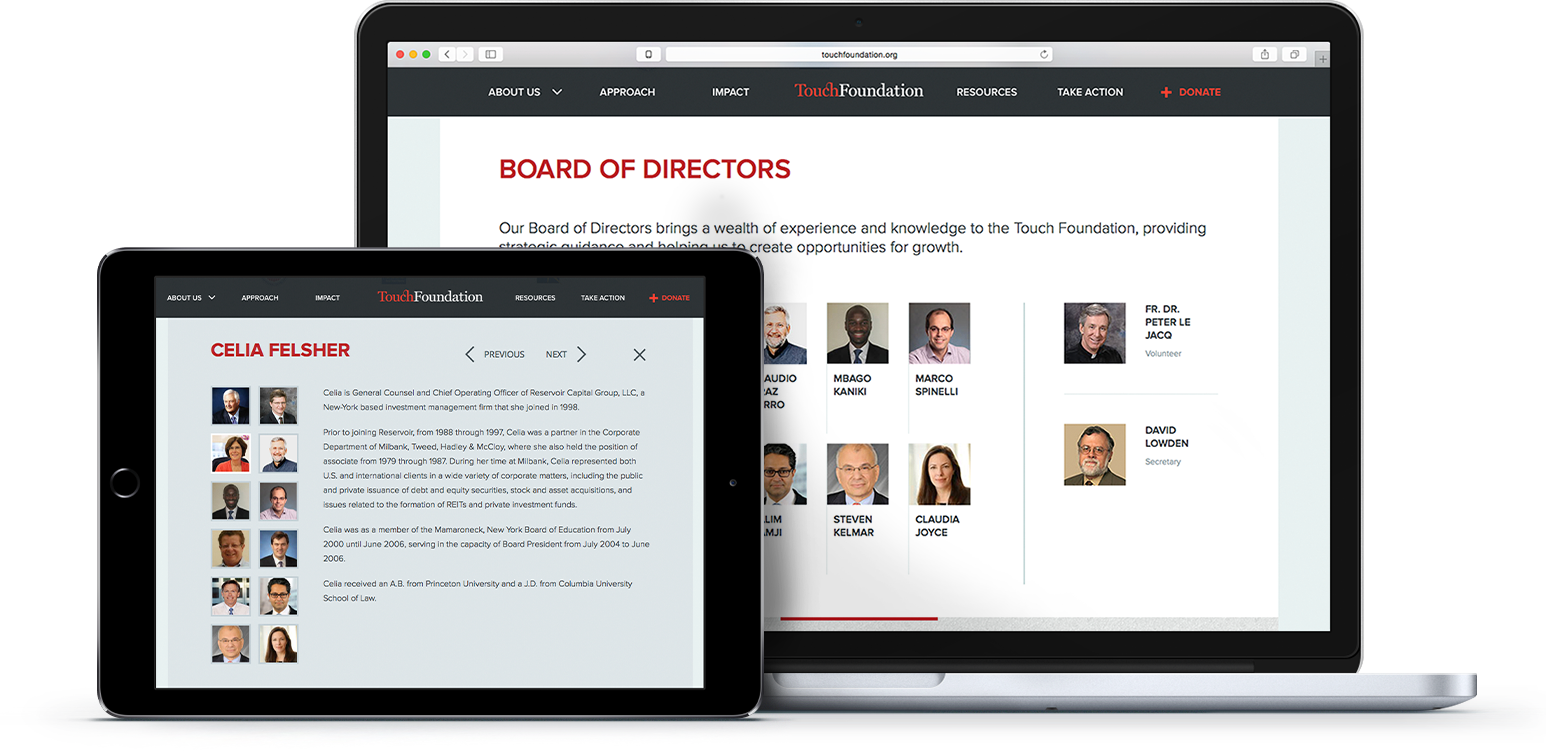The height and width of the screenshot is (751, 1546).
Task: Open Claudia Joyce photo on laptop
Action: pyautogui.click(x=939, y=474)
